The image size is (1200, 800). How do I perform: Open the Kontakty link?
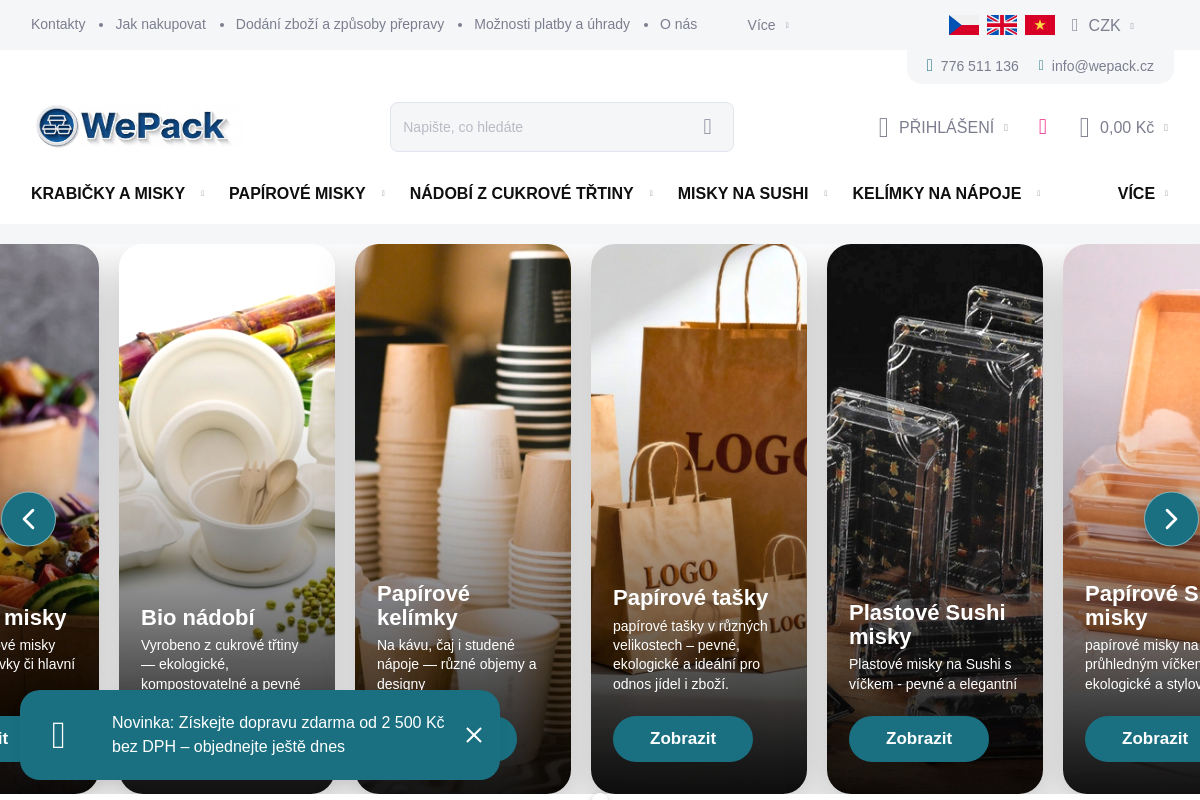pyautogui.click(x=58, y=24)
